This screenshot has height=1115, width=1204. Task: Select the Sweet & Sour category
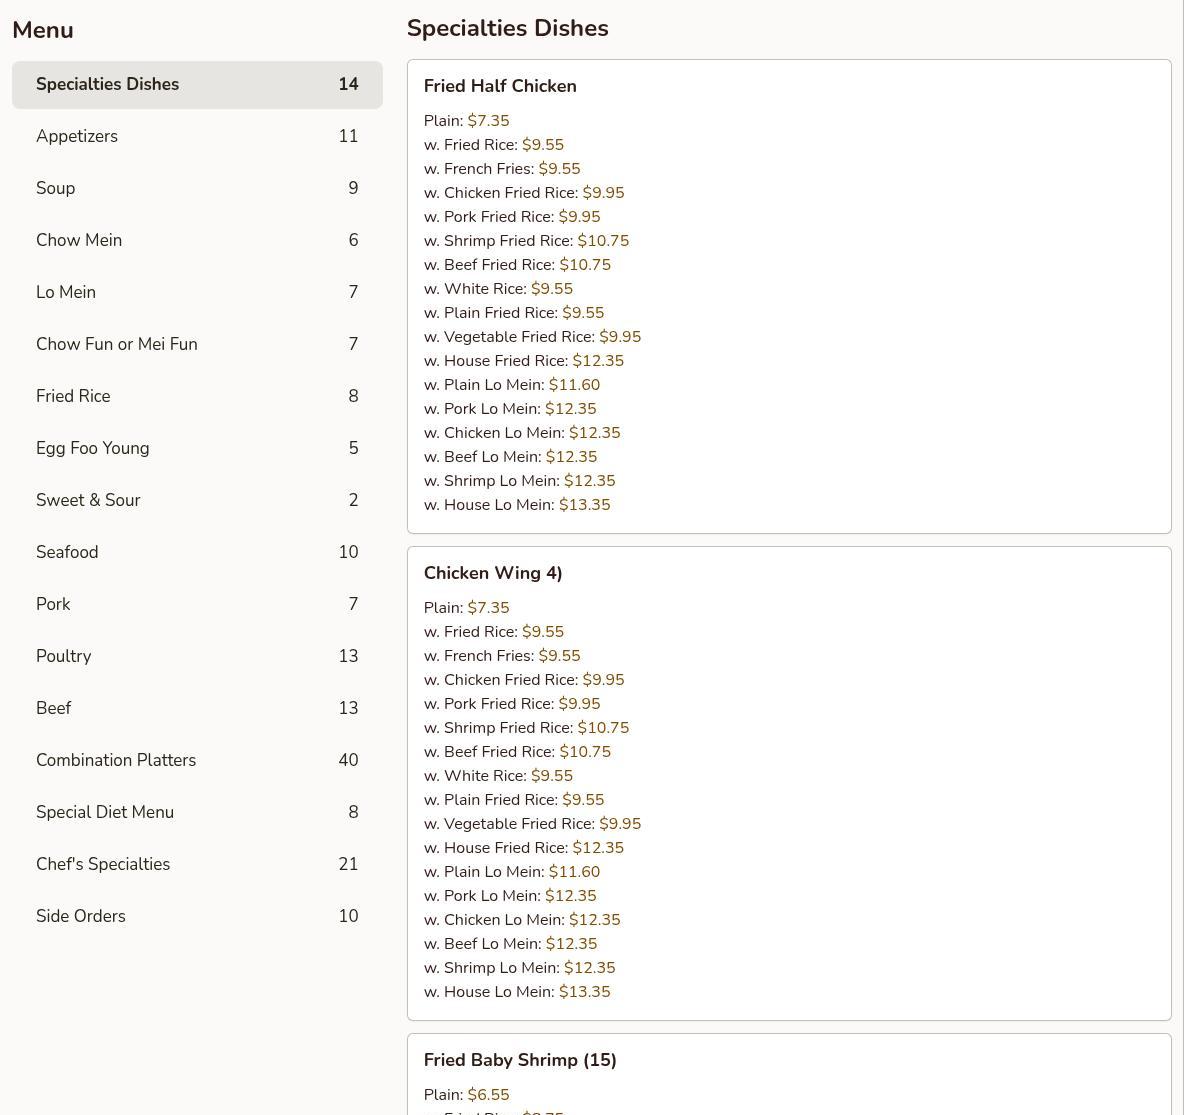tap(197, 501)
